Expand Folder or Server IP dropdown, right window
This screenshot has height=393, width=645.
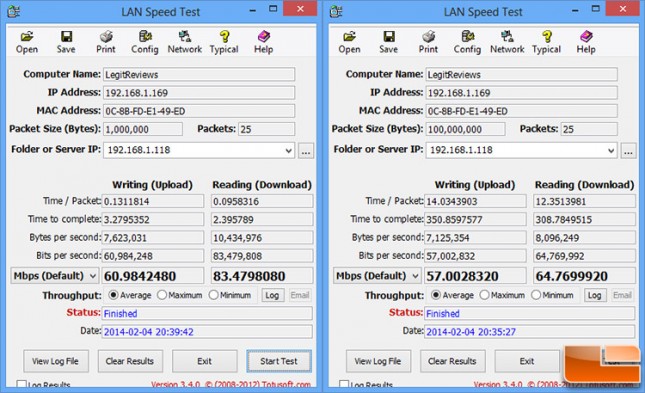click(x=611, y=151)
